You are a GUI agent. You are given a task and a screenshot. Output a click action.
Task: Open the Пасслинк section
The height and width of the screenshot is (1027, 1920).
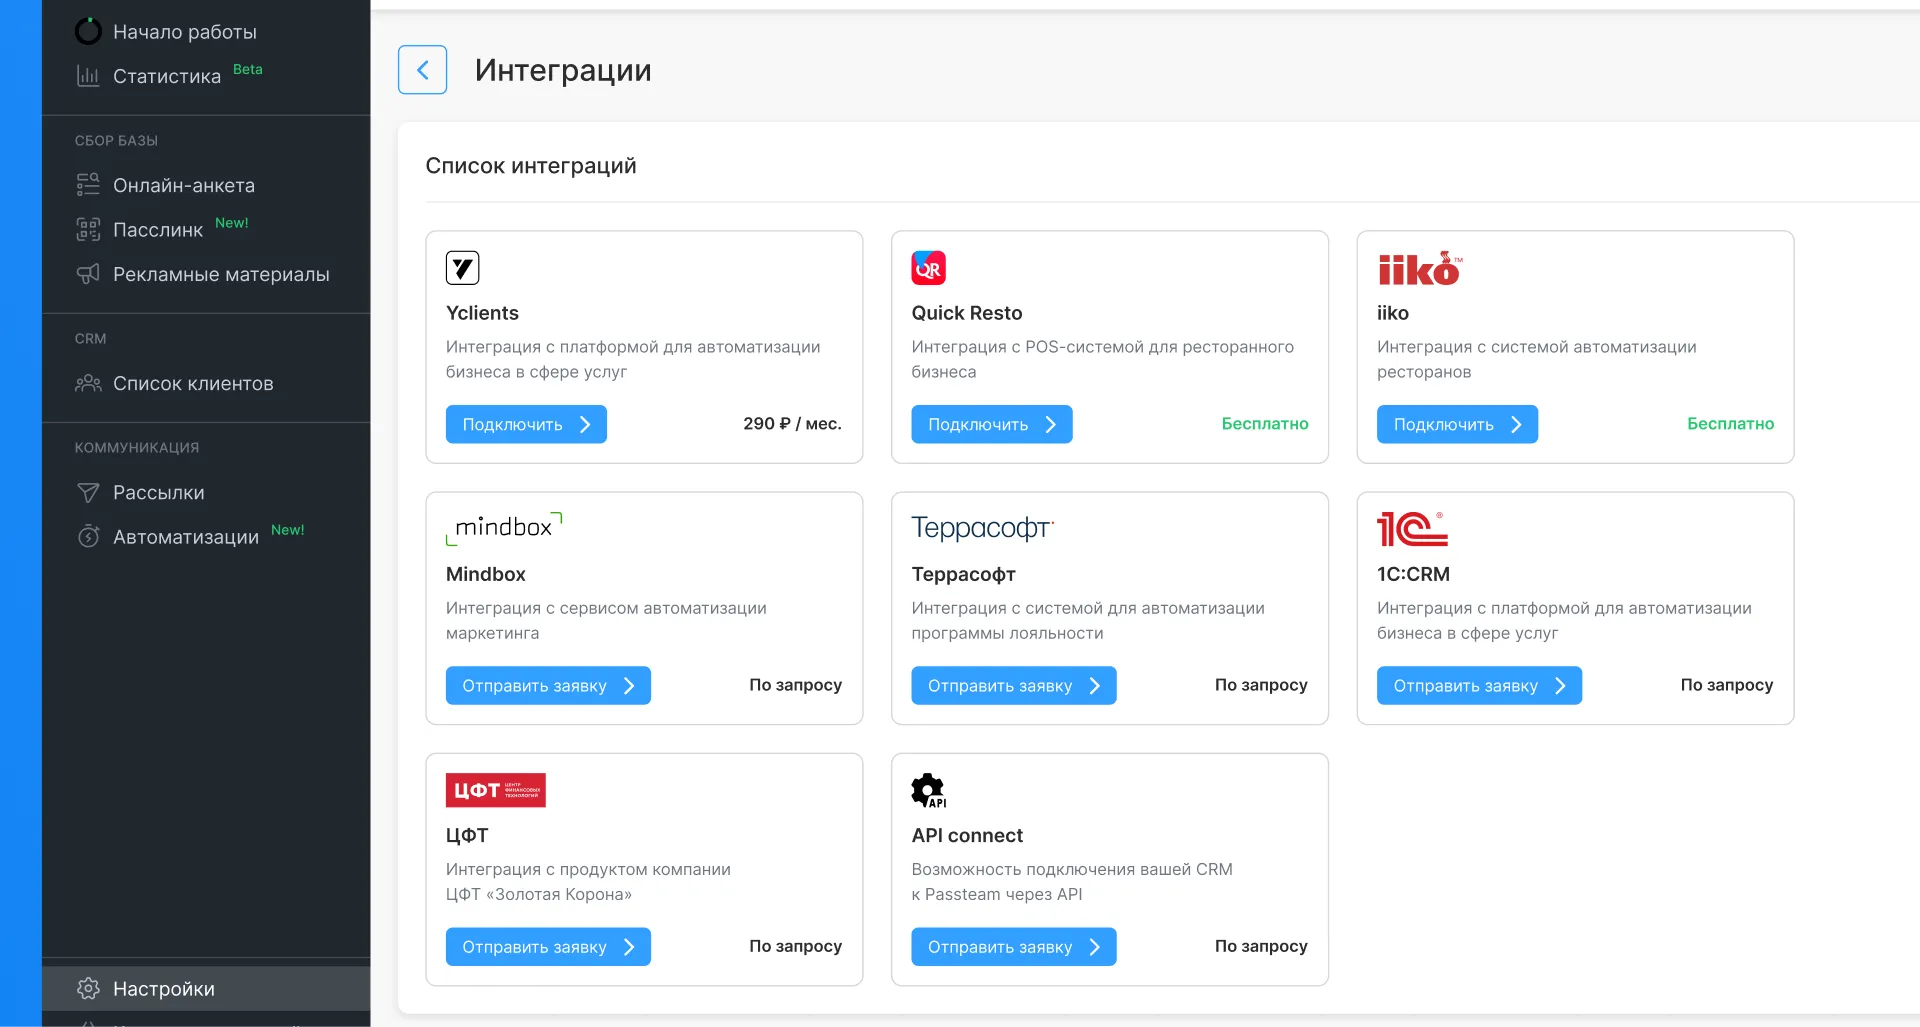[x=158, y=229]
